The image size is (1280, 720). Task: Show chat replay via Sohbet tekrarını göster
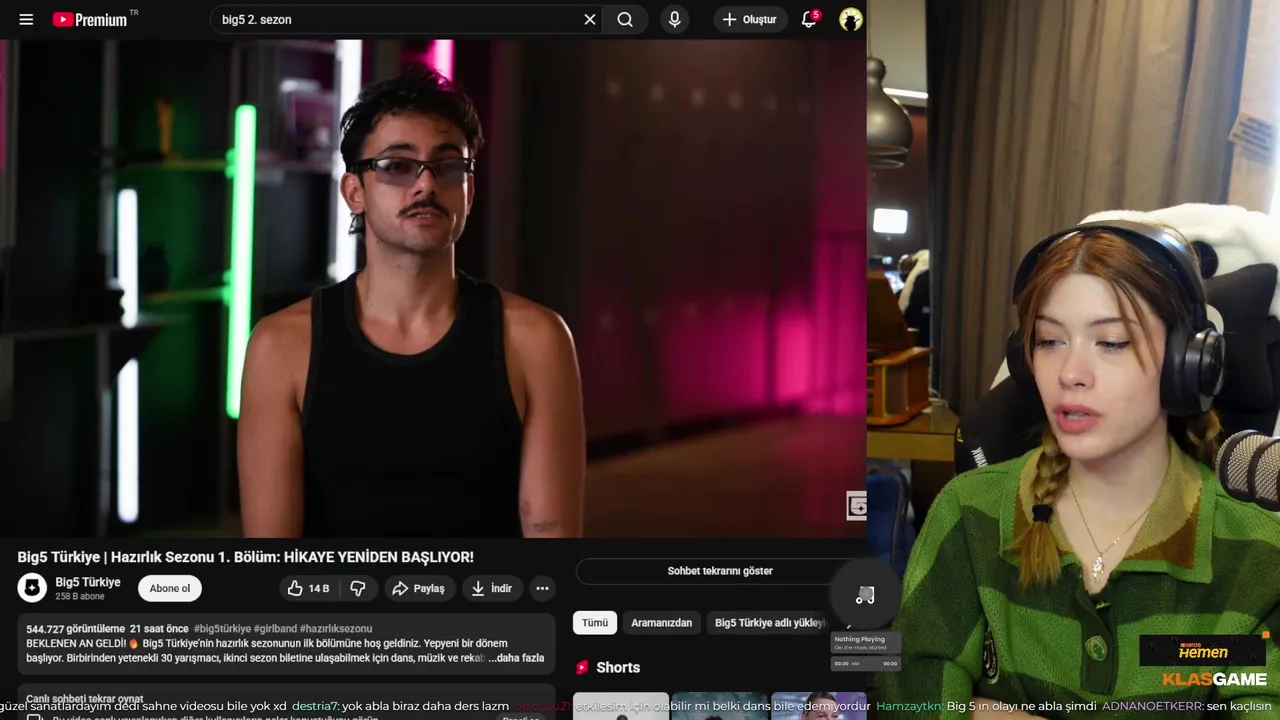point(720,571)
